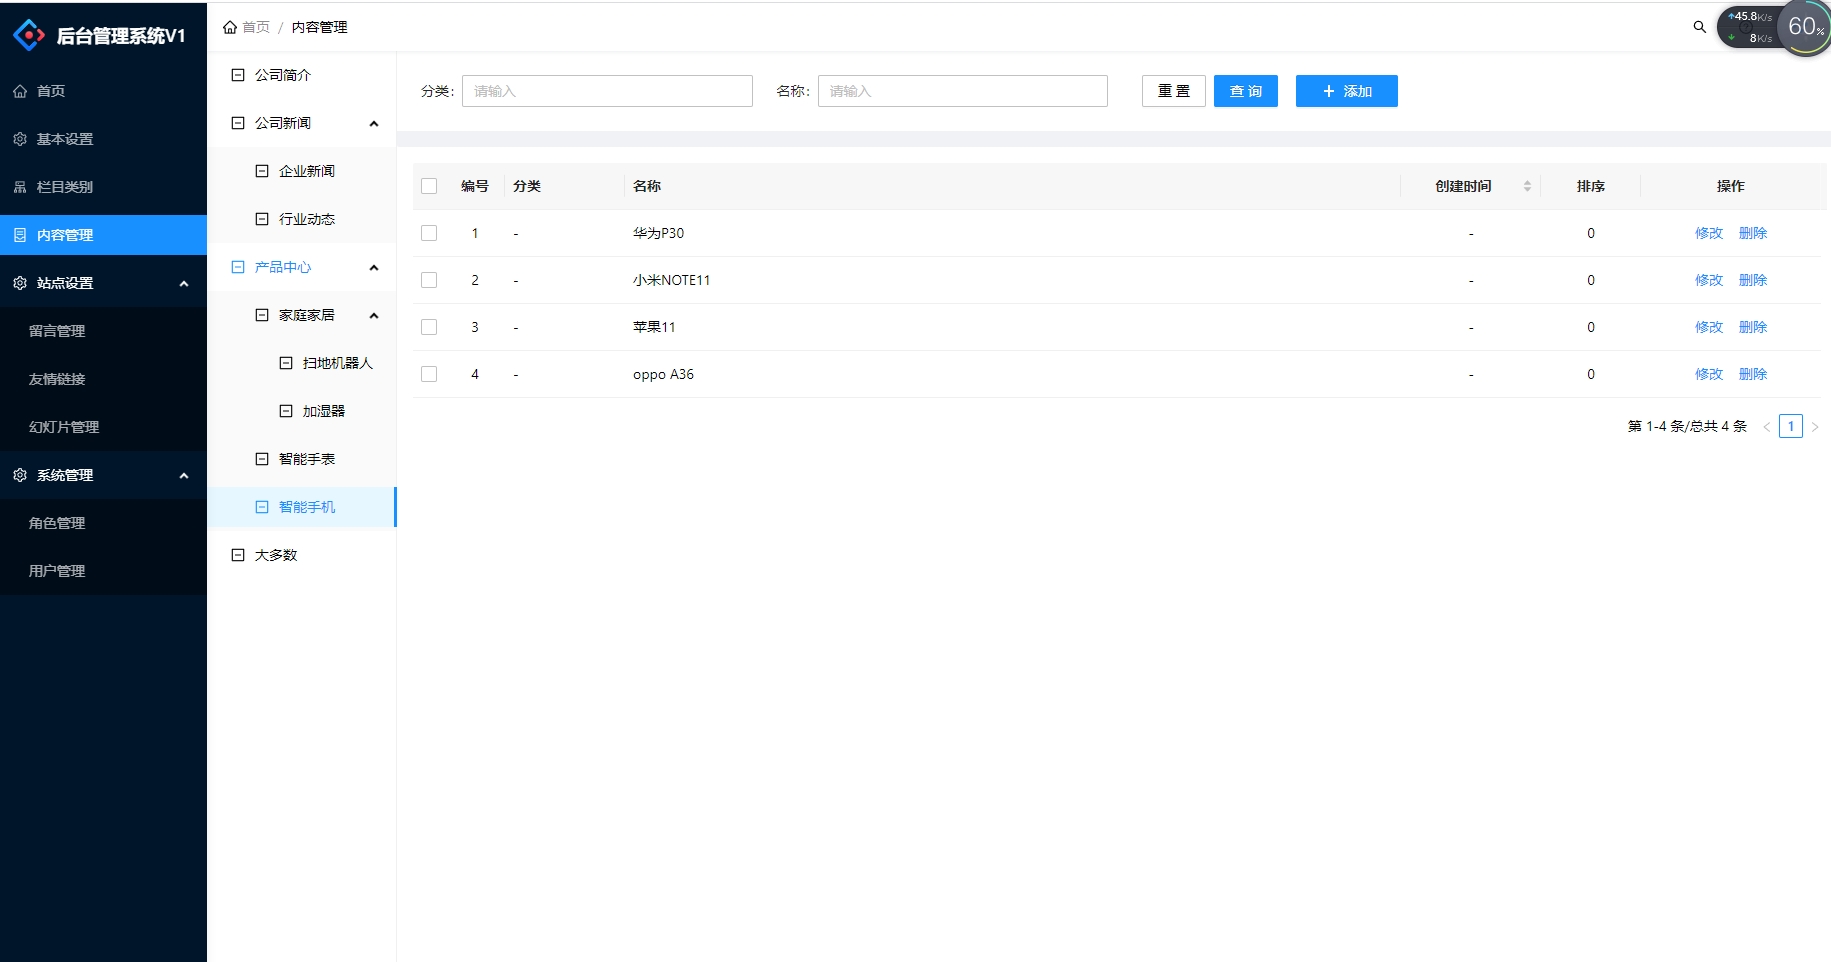
Task: Click the tree box icon beside 企业新闻
Action: tap(262, 171)
